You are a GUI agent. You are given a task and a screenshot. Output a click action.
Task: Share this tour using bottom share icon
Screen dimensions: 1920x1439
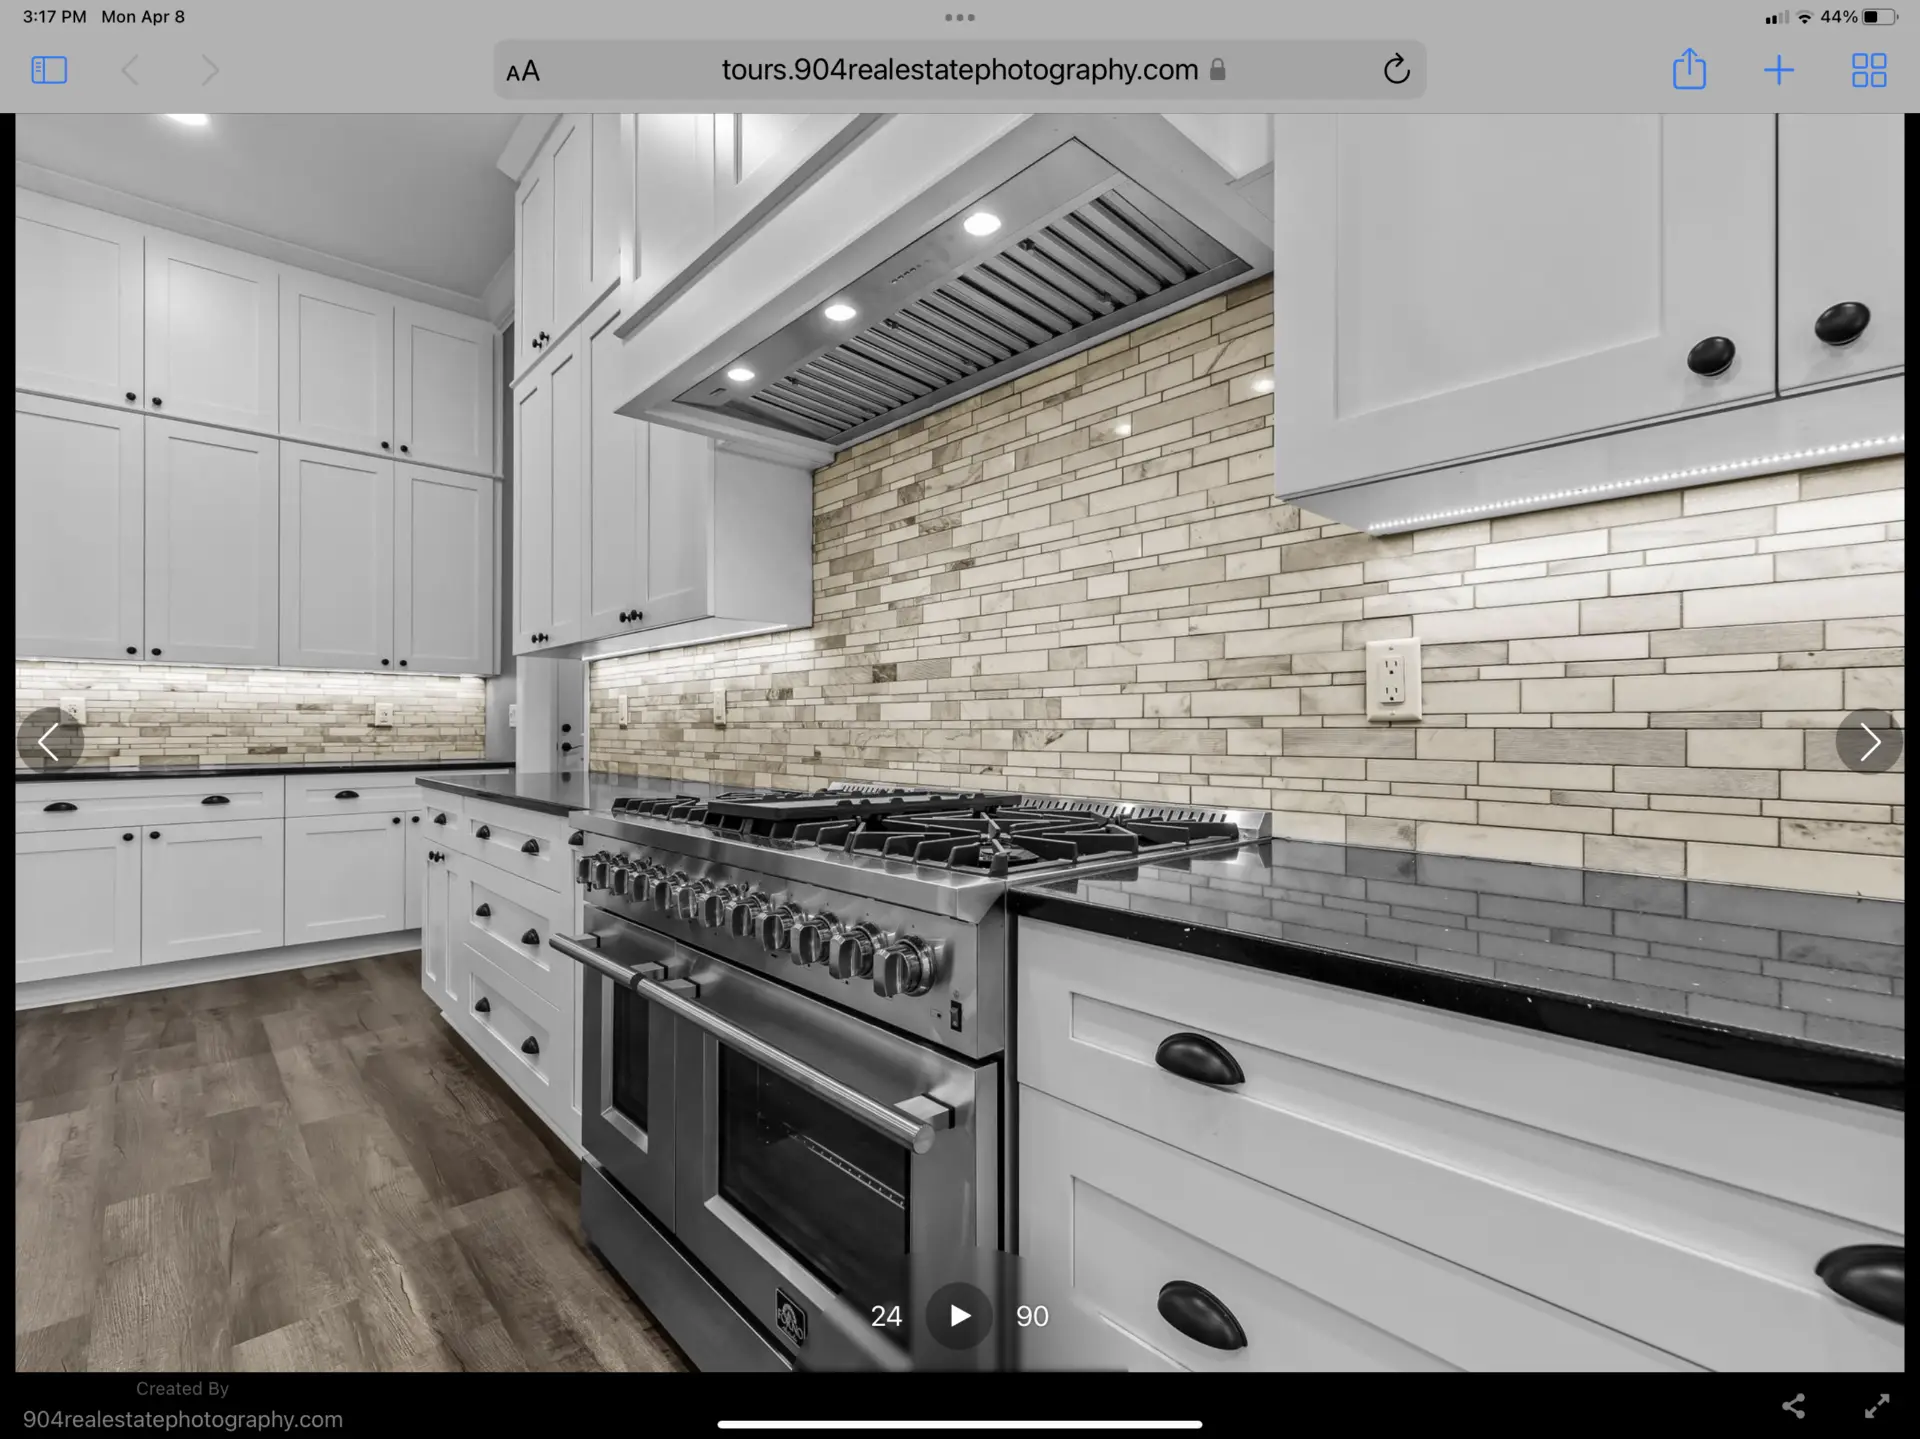pos(1793,1406)
